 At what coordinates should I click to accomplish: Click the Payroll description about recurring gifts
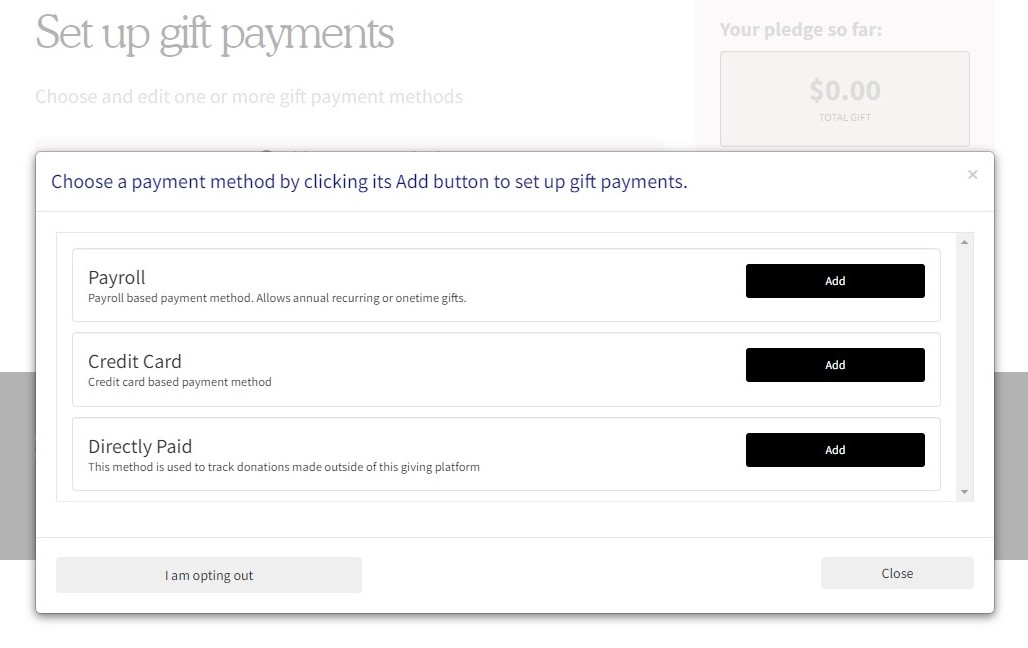tap(277, 298)
